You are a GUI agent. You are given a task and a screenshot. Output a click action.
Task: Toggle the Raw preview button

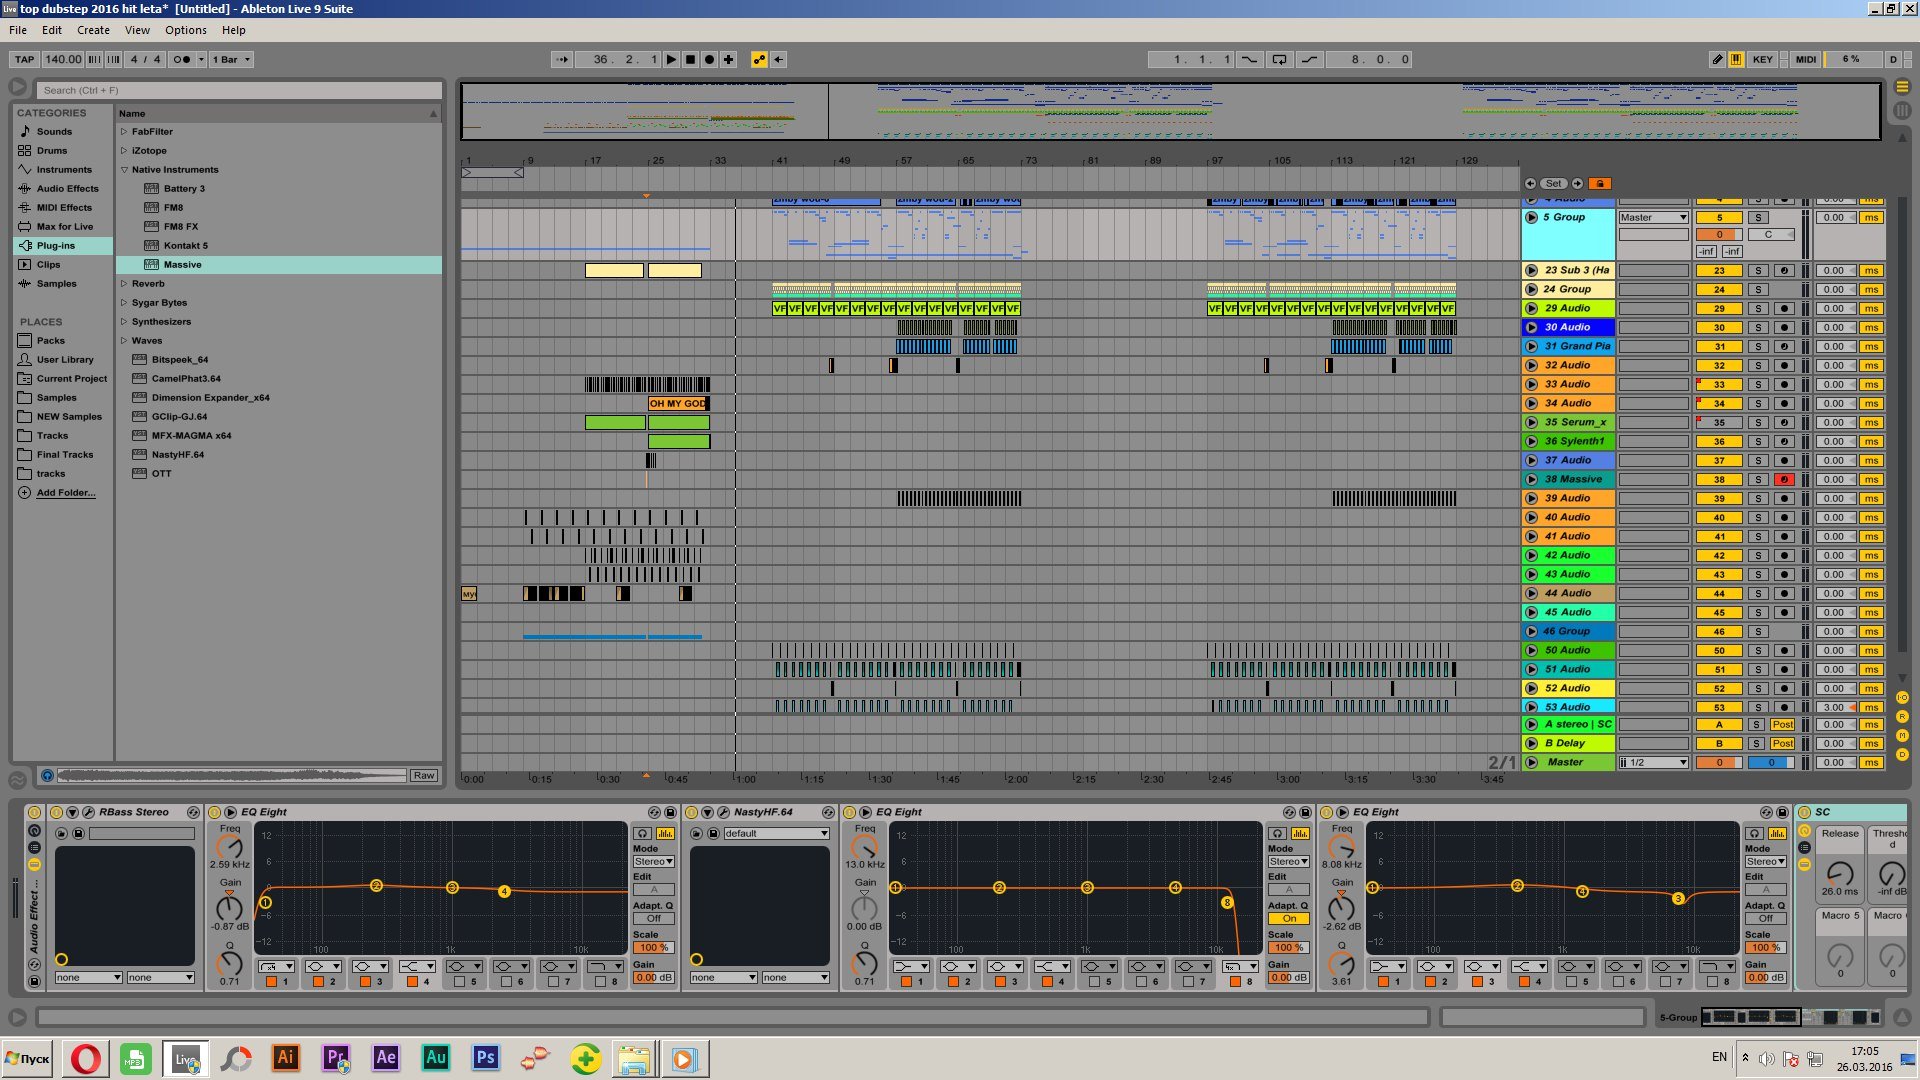pos(423,775)
